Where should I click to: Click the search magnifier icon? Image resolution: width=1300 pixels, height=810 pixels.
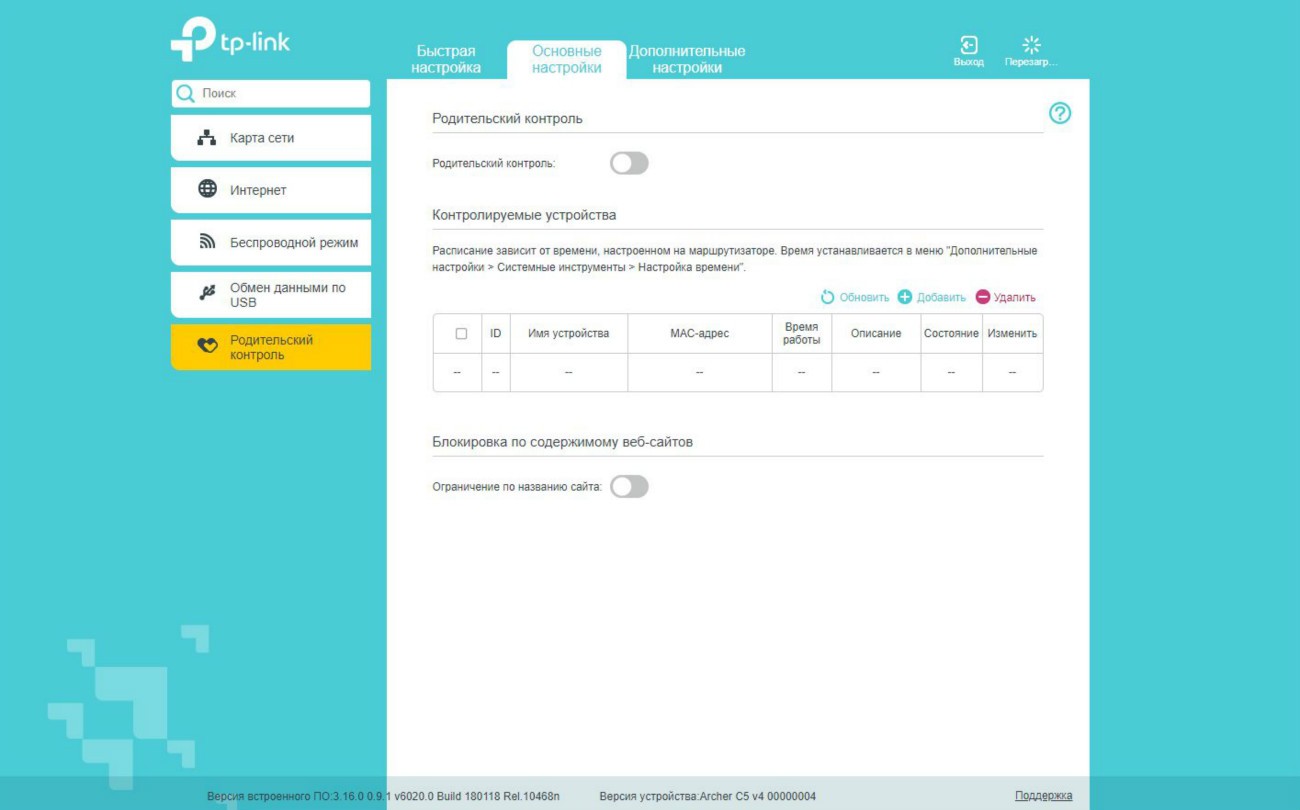pos(185,94)
